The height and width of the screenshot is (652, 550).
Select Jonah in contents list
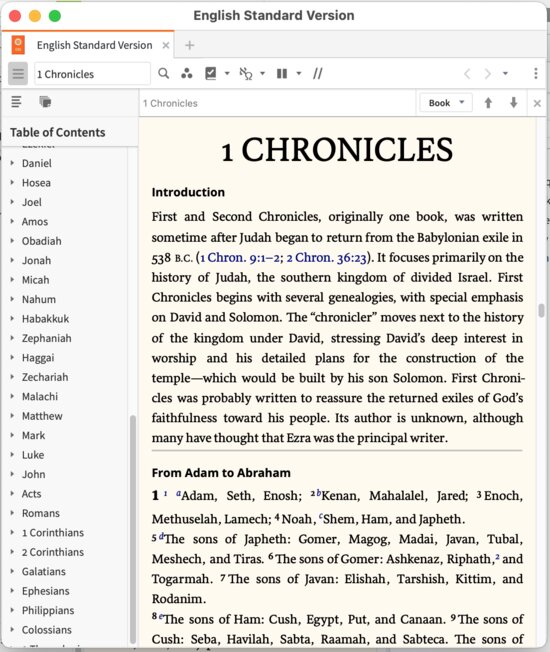(x=37, y=261)
